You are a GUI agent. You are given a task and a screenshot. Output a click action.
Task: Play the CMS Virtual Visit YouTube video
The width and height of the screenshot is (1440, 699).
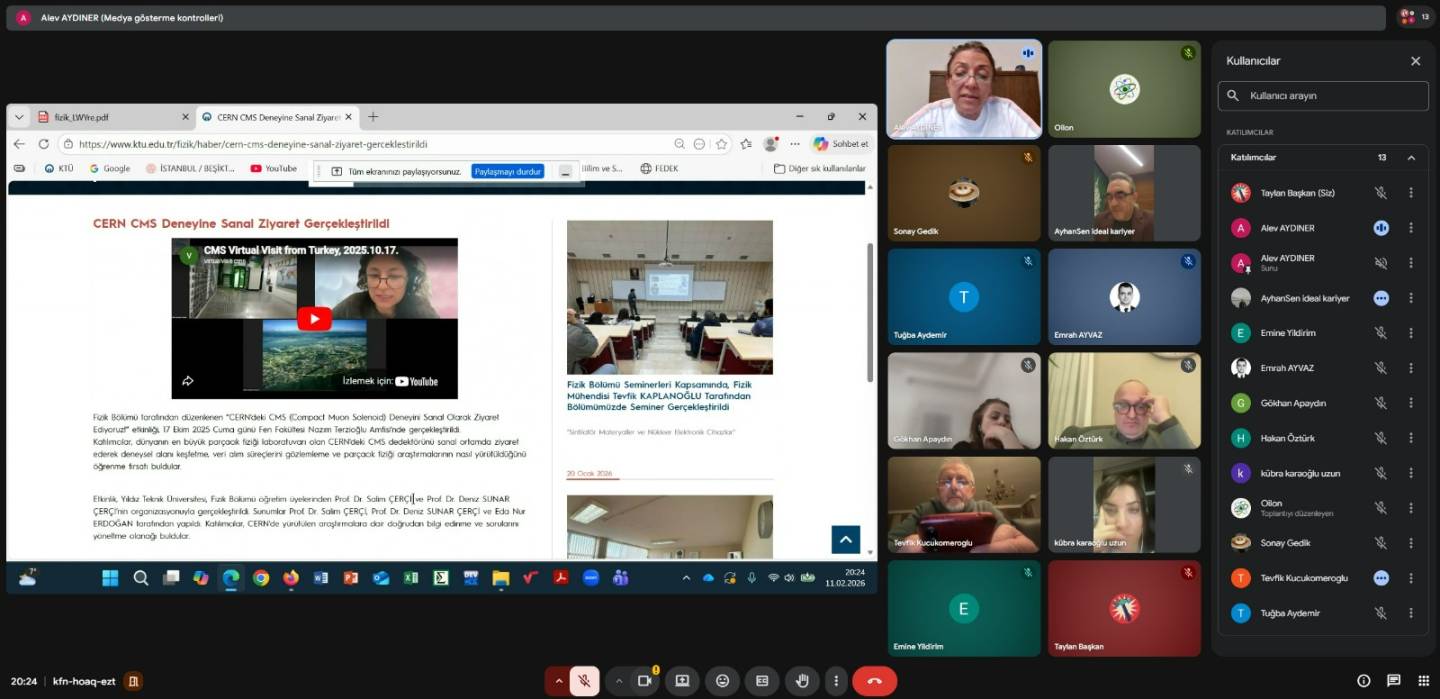(314, 319)
